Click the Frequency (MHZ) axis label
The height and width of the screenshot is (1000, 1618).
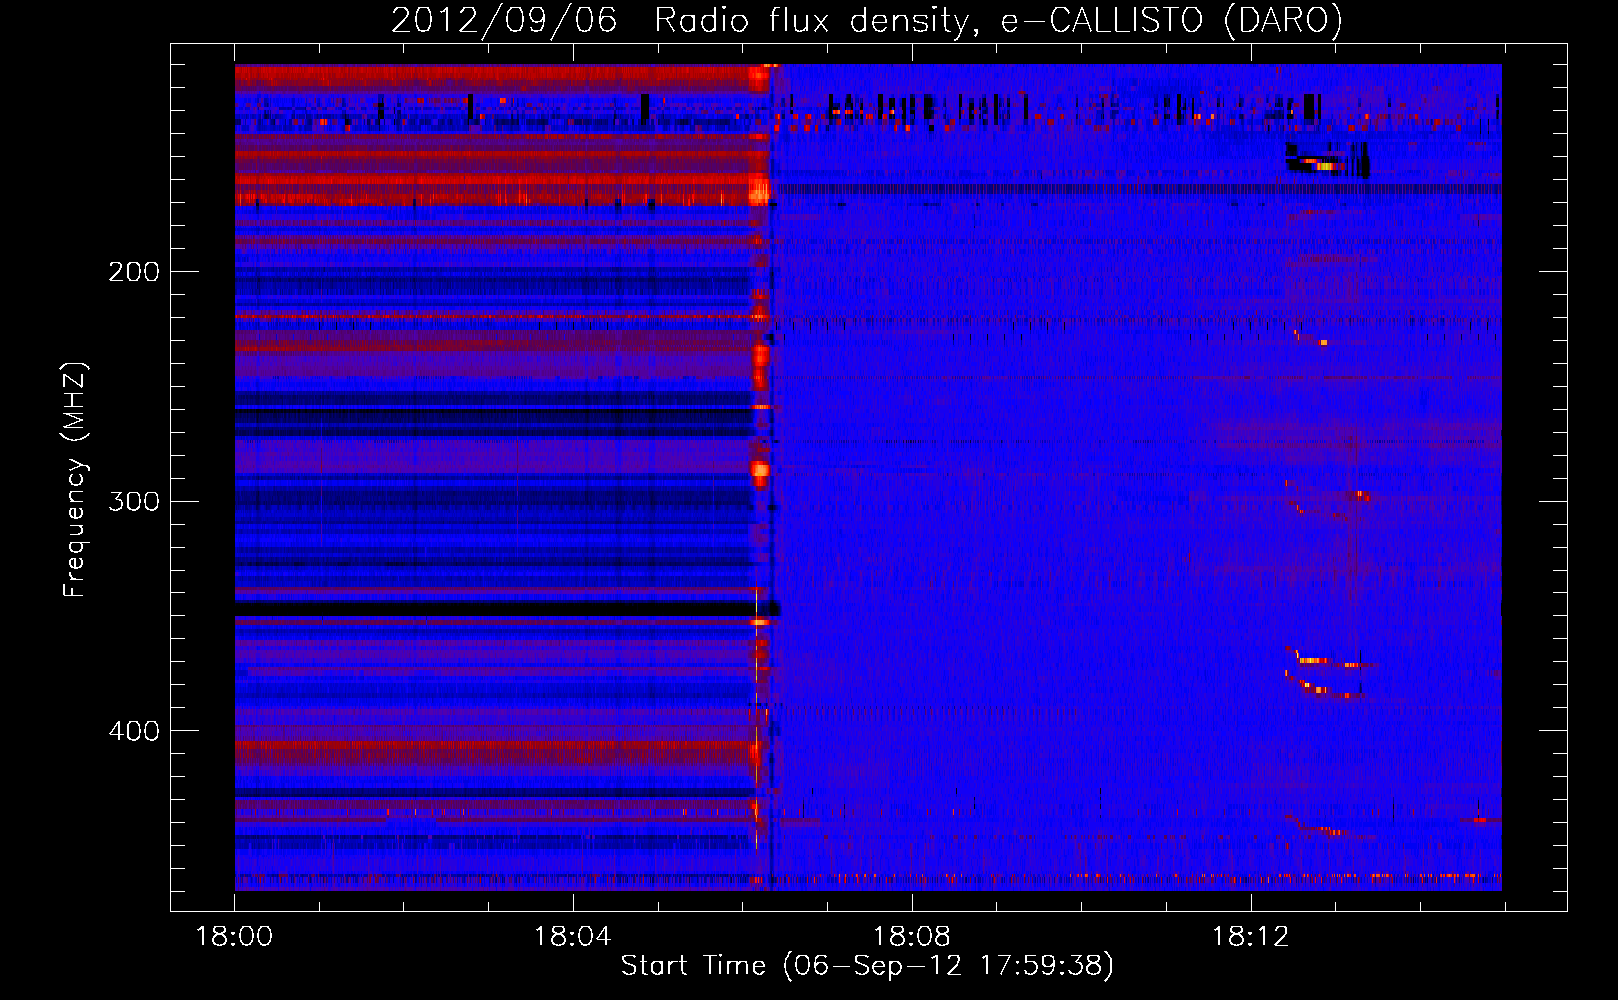[x=76, y=480]
